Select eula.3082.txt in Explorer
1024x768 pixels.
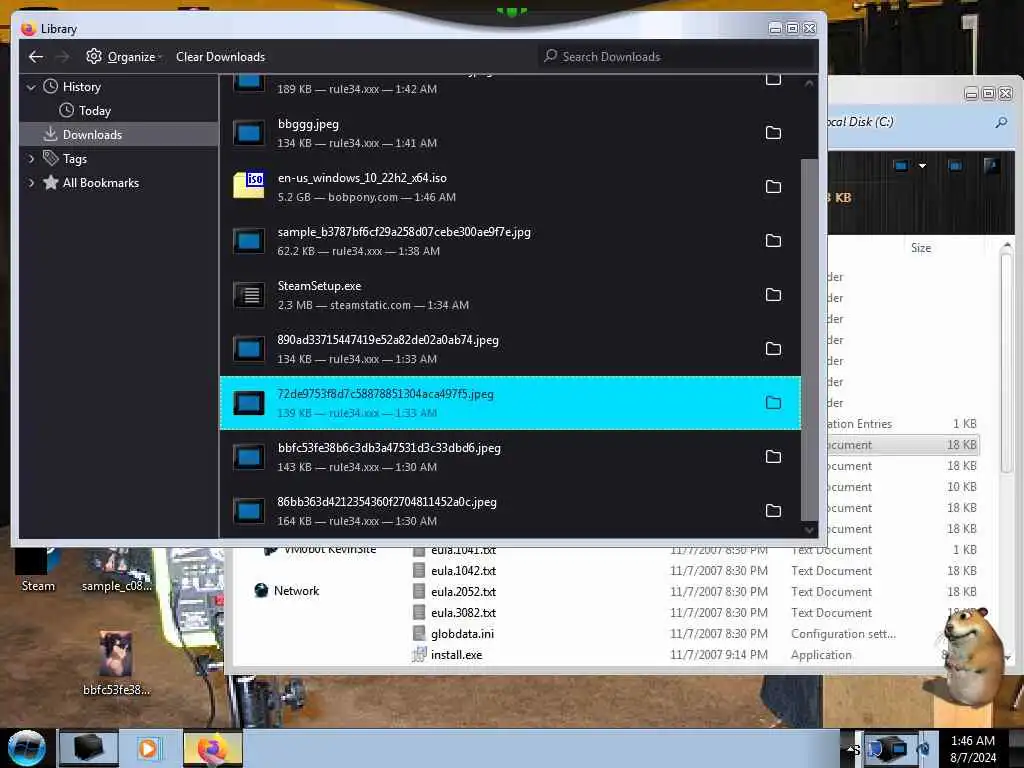tap(463, 613)
